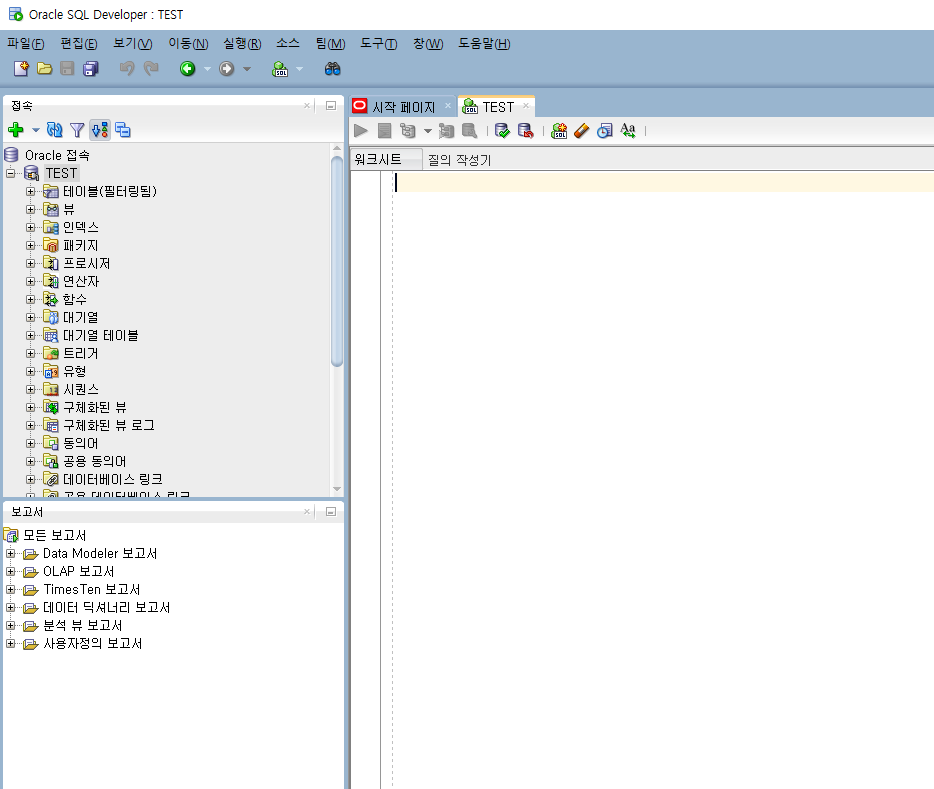Open SQL History icon
Image resolution: width=934 pixels, height=789 pixels.
click(605, 130)
